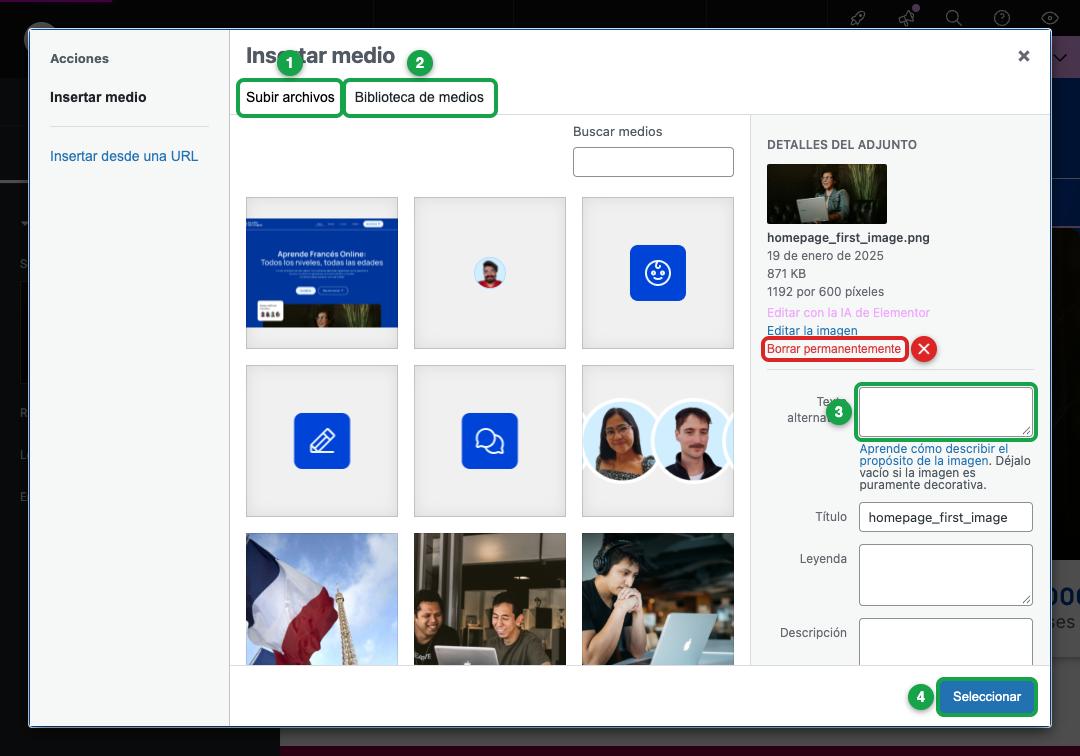Click the Acciones heading in the sidebar
This screenshot has width=1080, height=756.
pyautogui.click(x=79, y=59)
